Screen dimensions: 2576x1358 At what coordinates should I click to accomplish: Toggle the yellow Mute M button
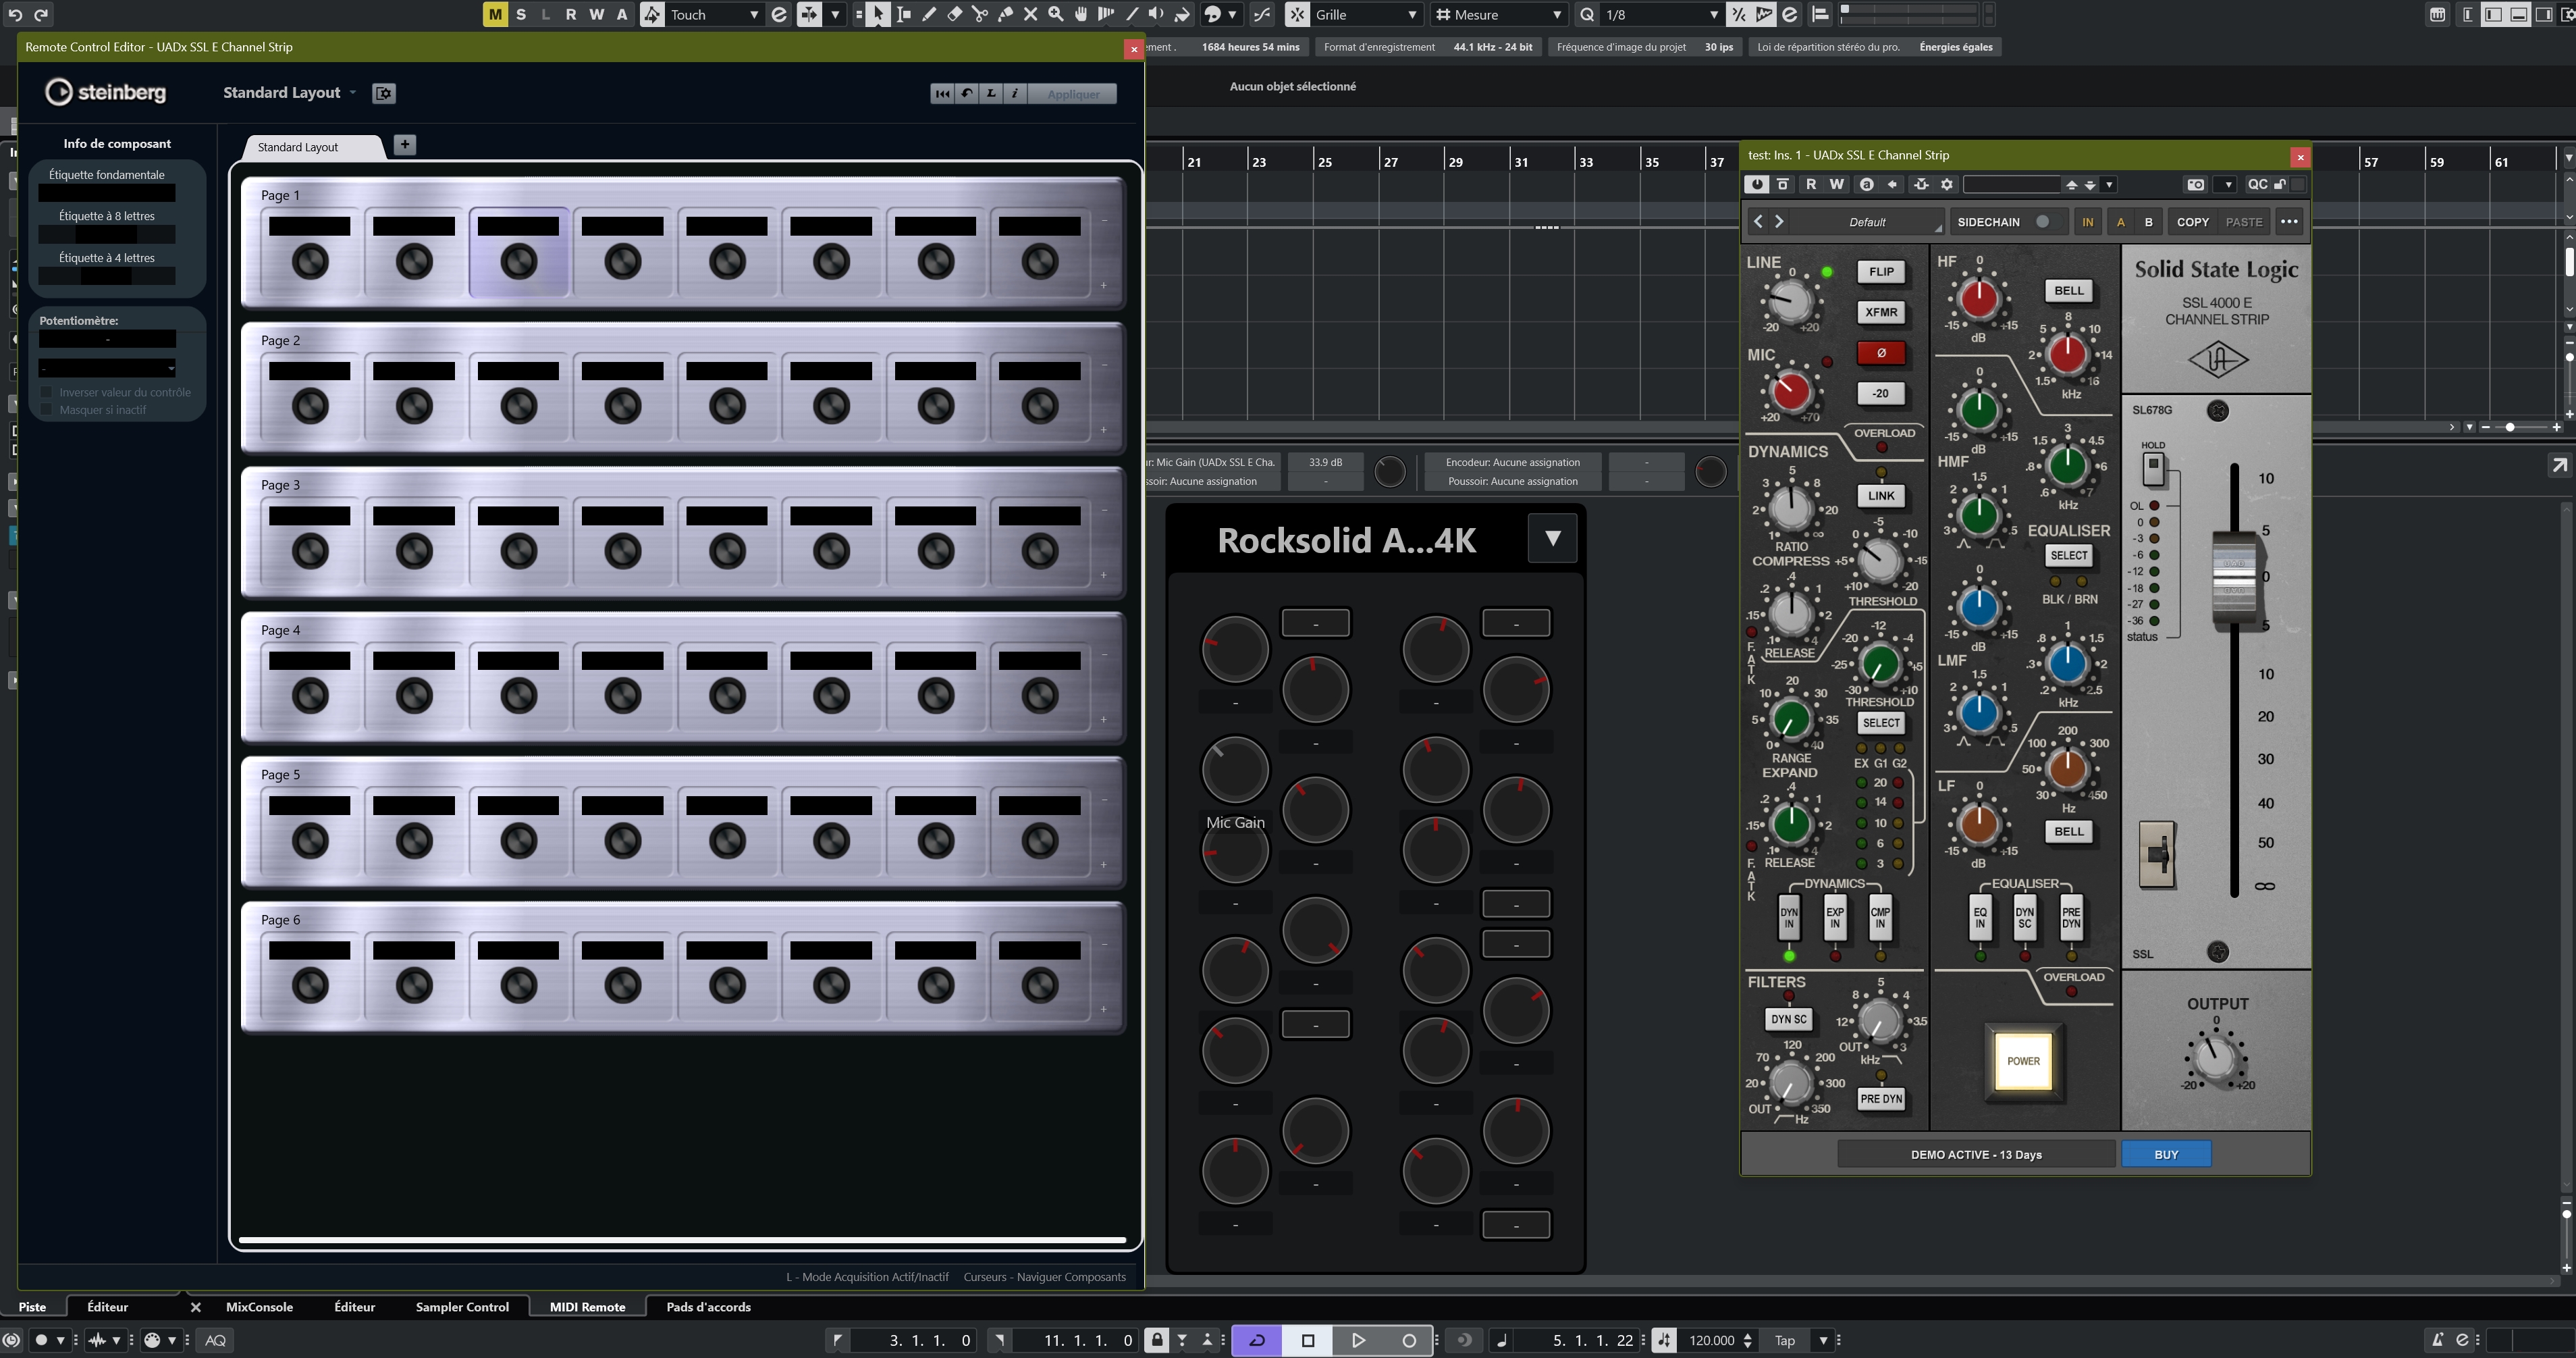coord(495,14)
